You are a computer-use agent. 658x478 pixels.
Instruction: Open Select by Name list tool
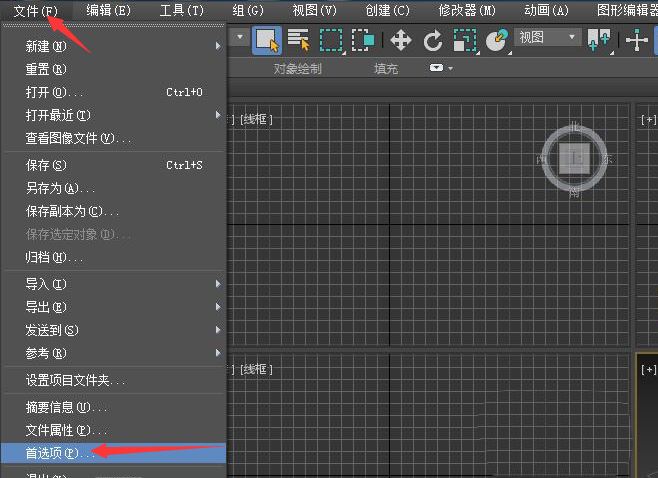(x=298, y=39)
